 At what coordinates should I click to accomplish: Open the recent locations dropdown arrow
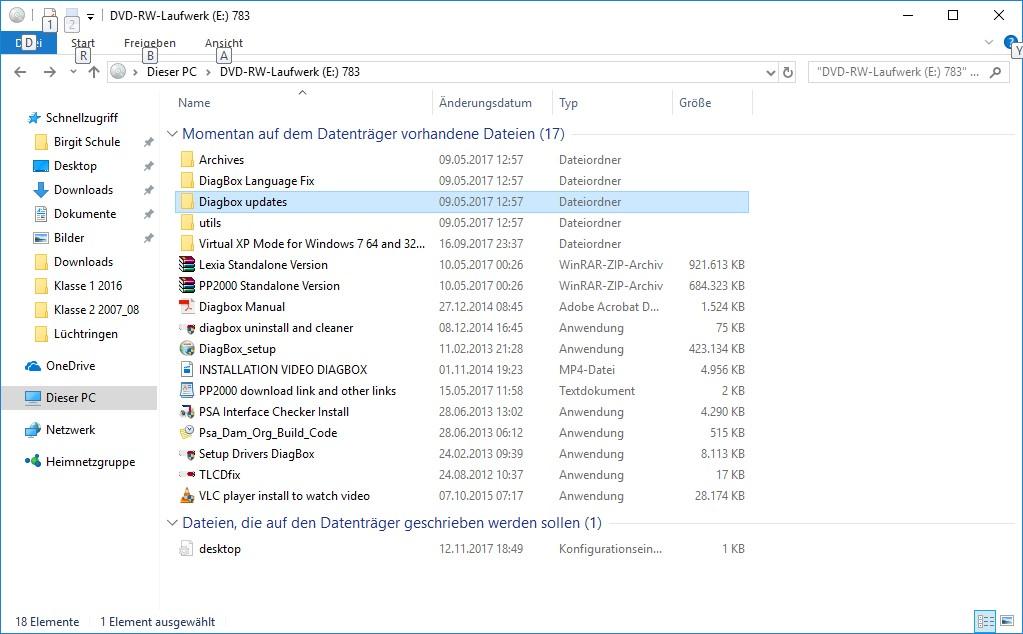(73, 72)
